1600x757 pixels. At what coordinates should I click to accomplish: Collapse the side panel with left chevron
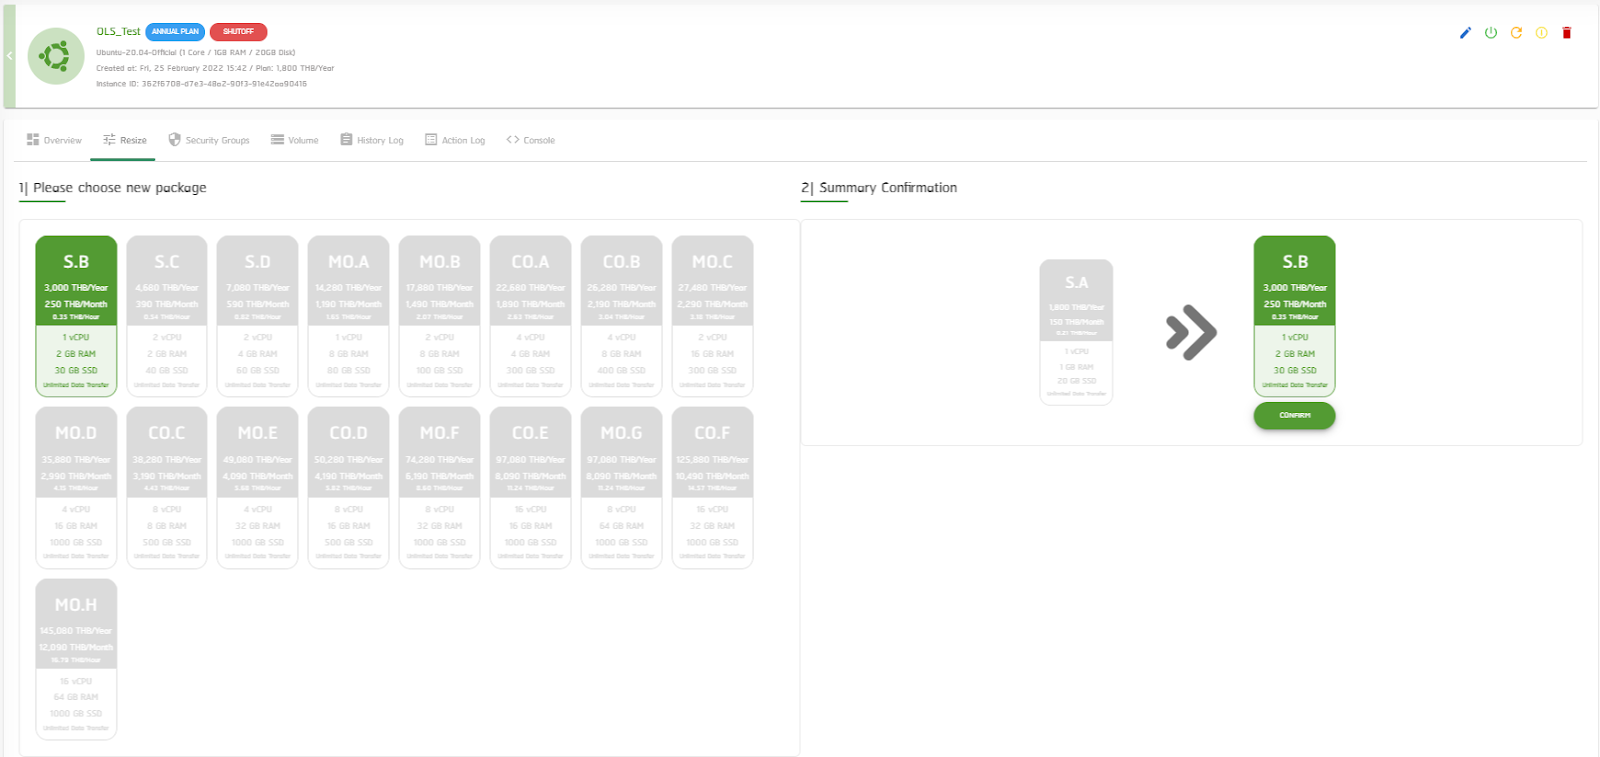point(9,56)
